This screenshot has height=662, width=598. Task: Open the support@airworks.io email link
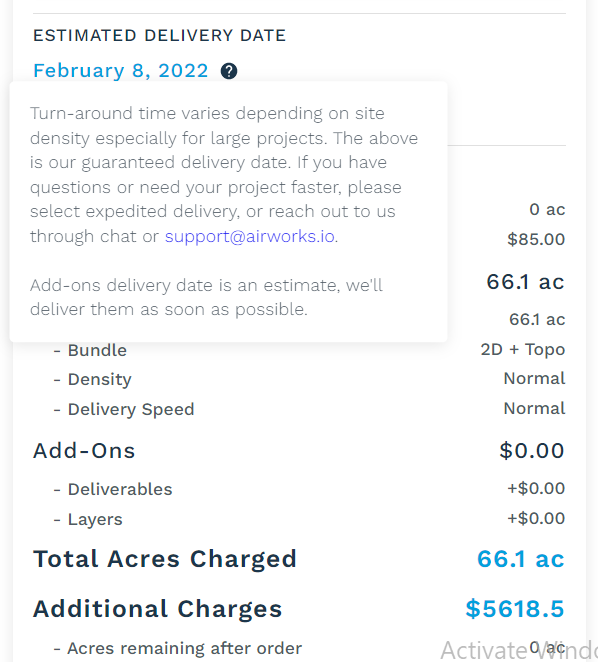point(250,236)
